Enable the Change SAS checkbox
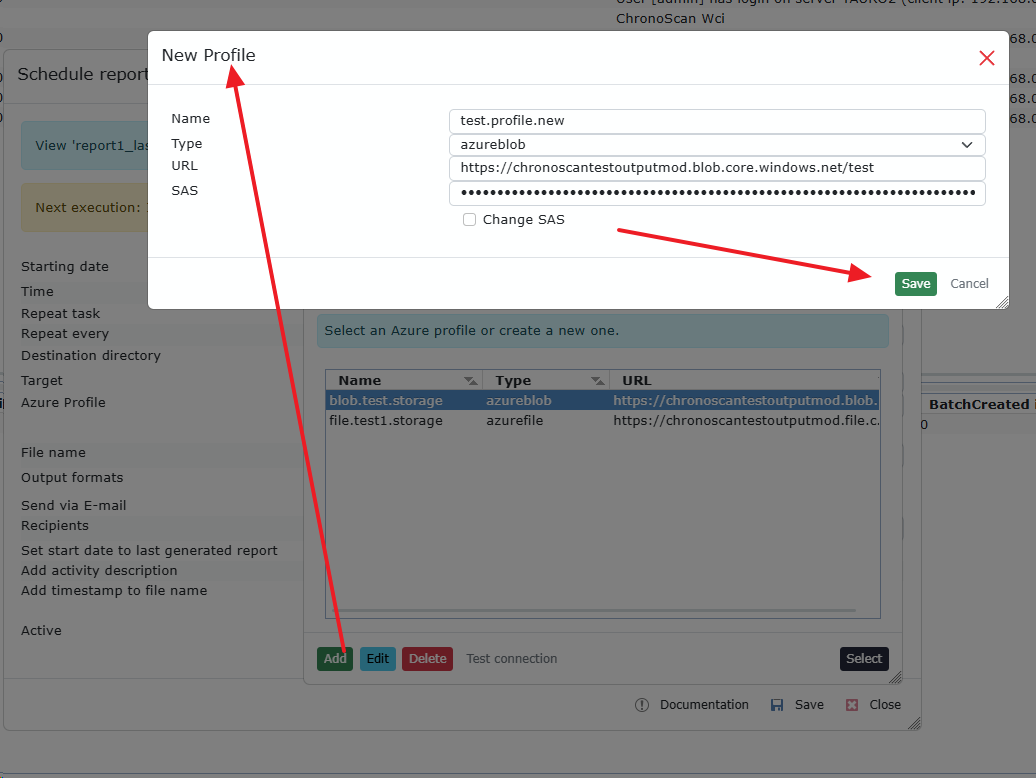Viewport: 1036px width, 778px height. 469,220
